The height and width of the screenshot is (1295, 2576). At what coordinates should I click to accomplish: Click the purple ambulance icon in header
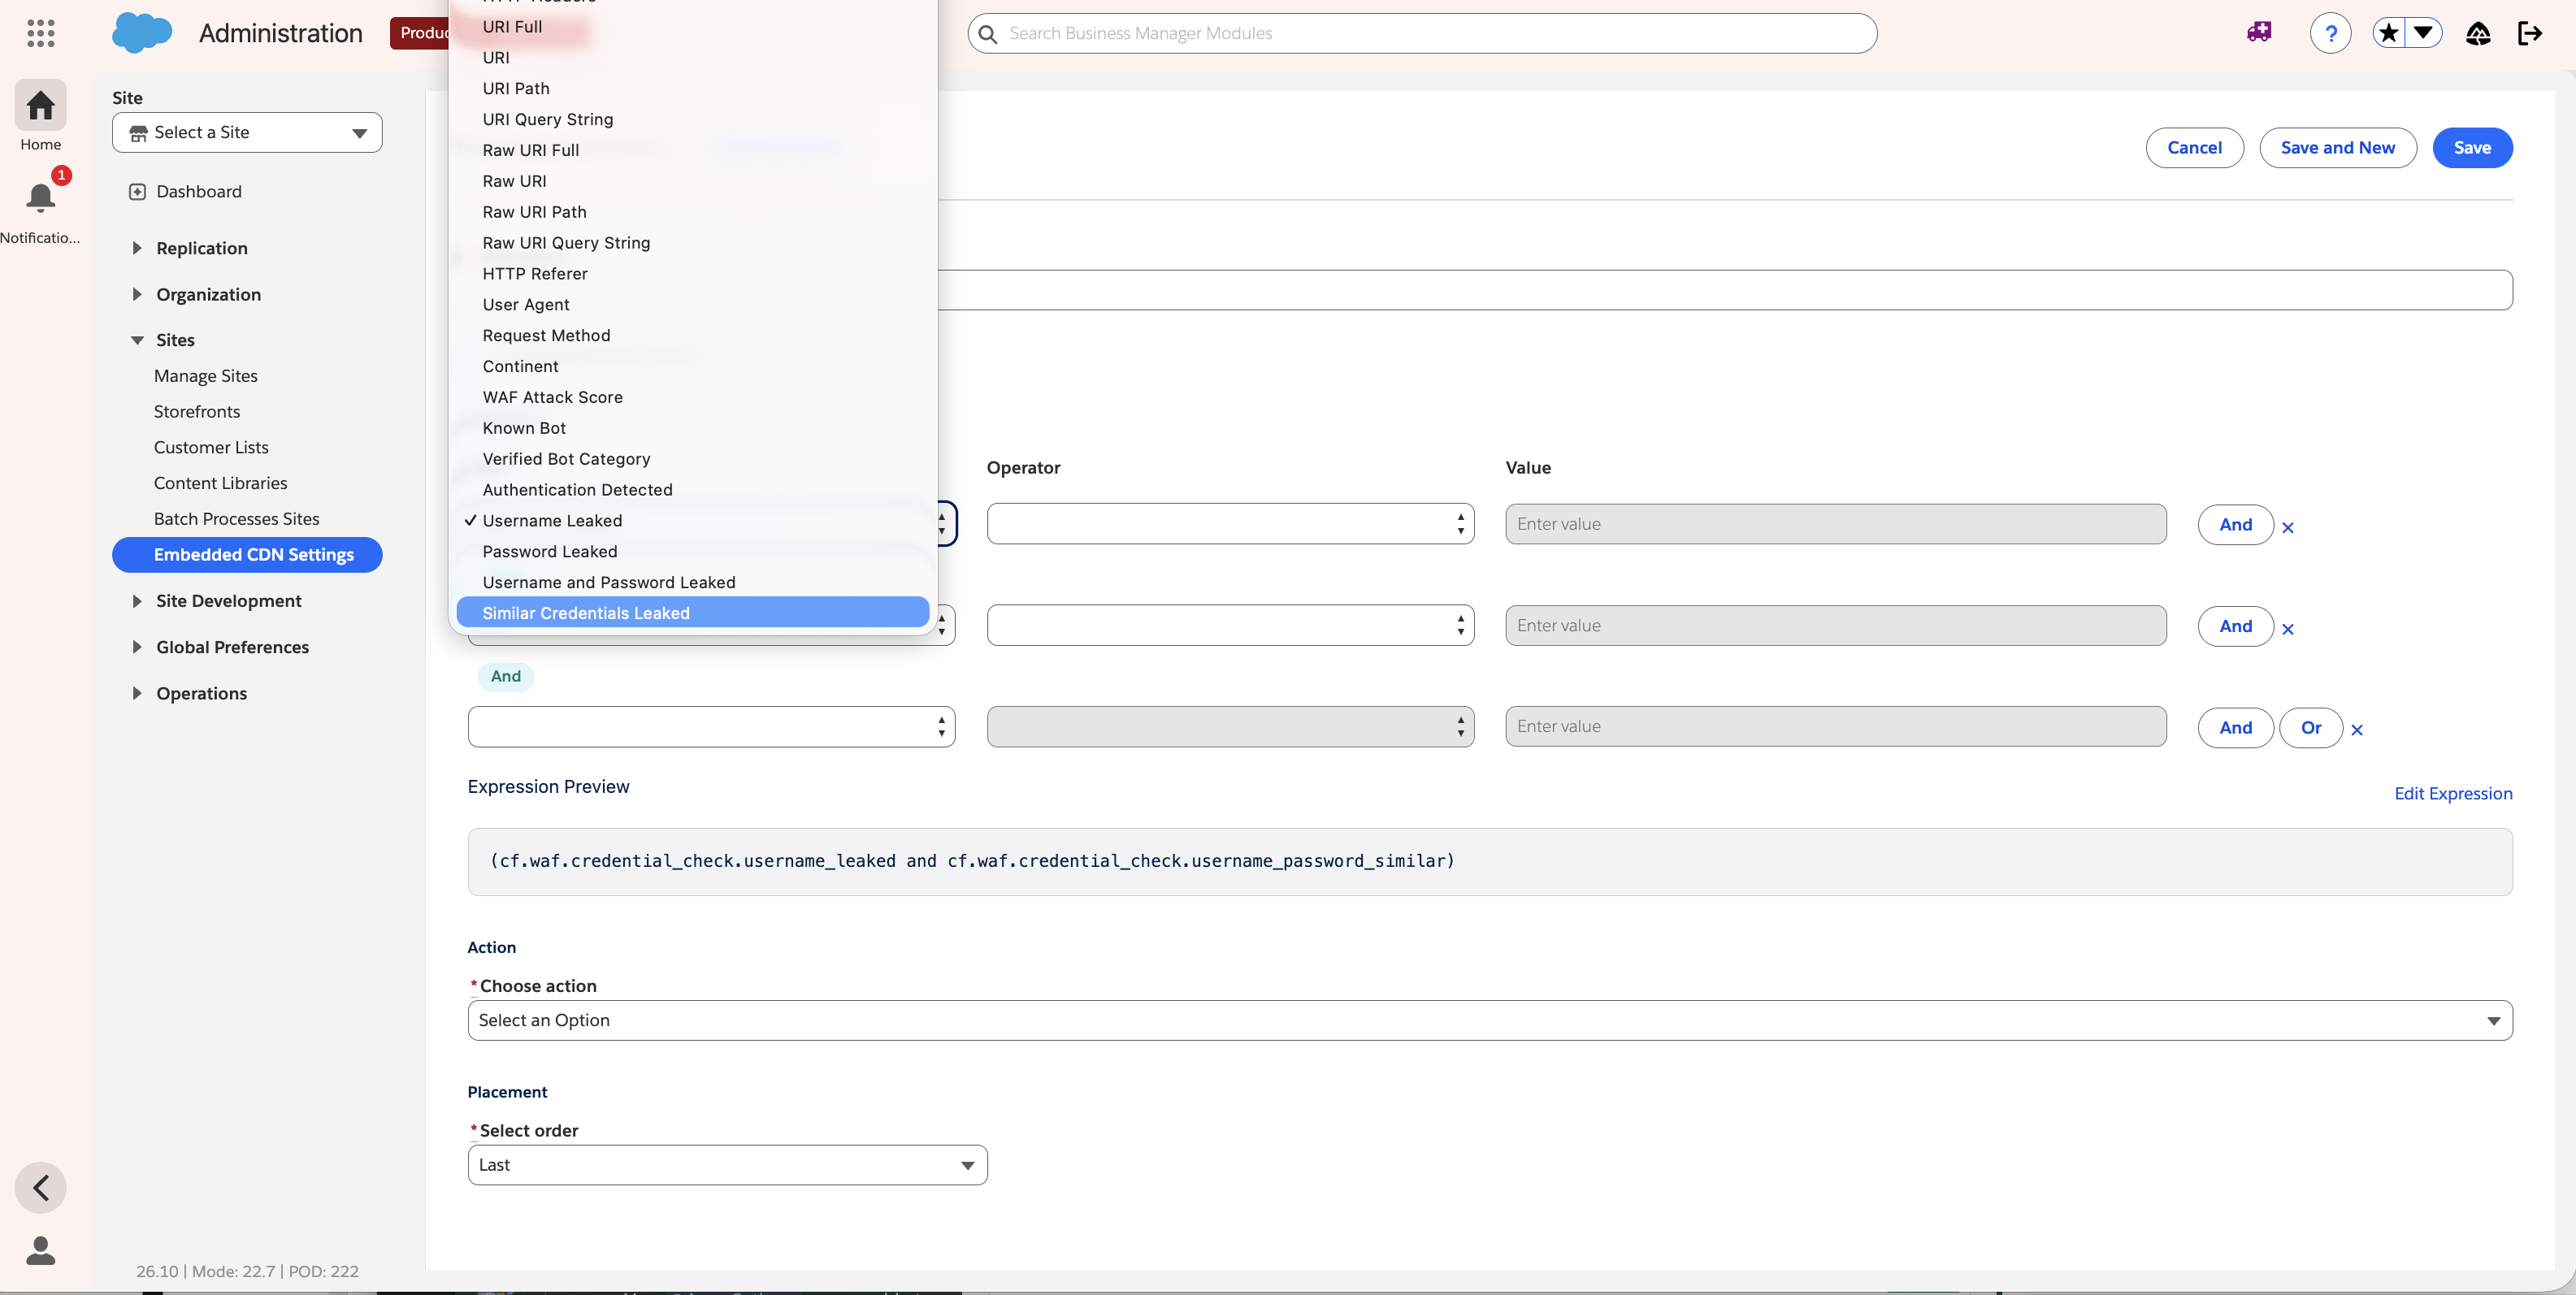pyautogui.click(x=2259, y=33)
